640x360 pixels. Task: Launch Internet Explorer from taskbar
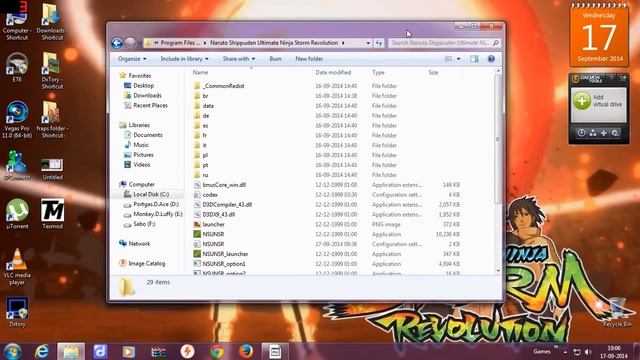click(x=42, y=351)
